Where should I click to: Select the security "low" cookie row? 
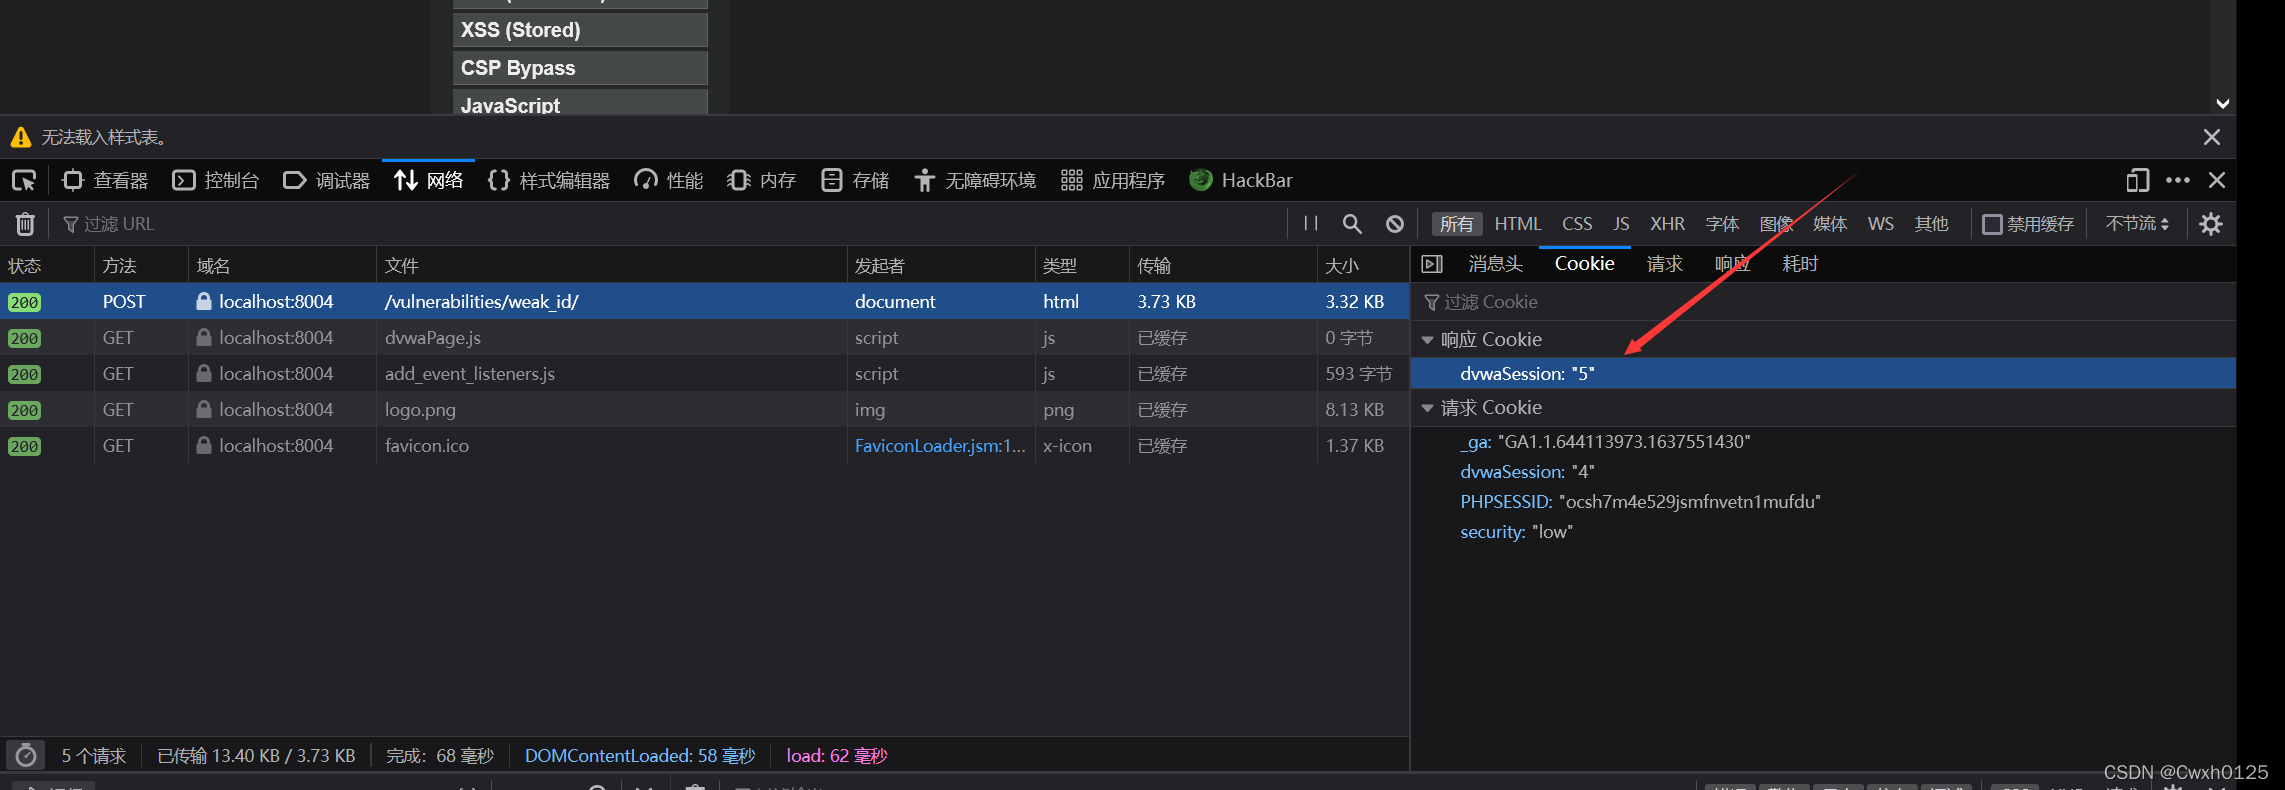click(x=1823, y=532)
